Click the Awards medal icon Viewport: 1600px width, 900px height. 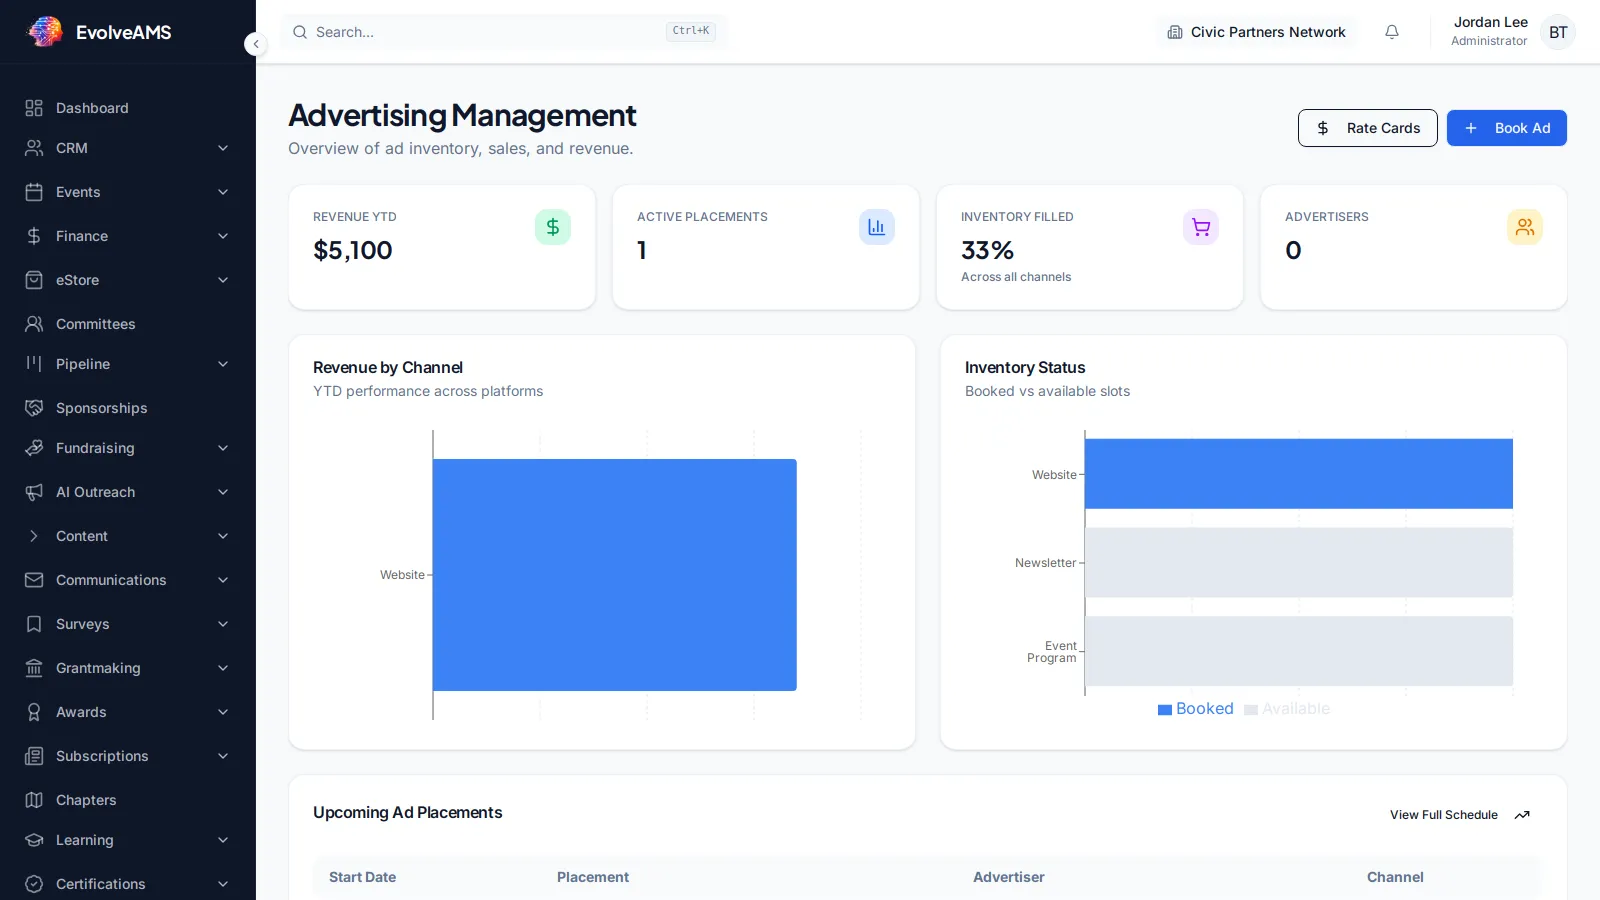click(34, 712)
